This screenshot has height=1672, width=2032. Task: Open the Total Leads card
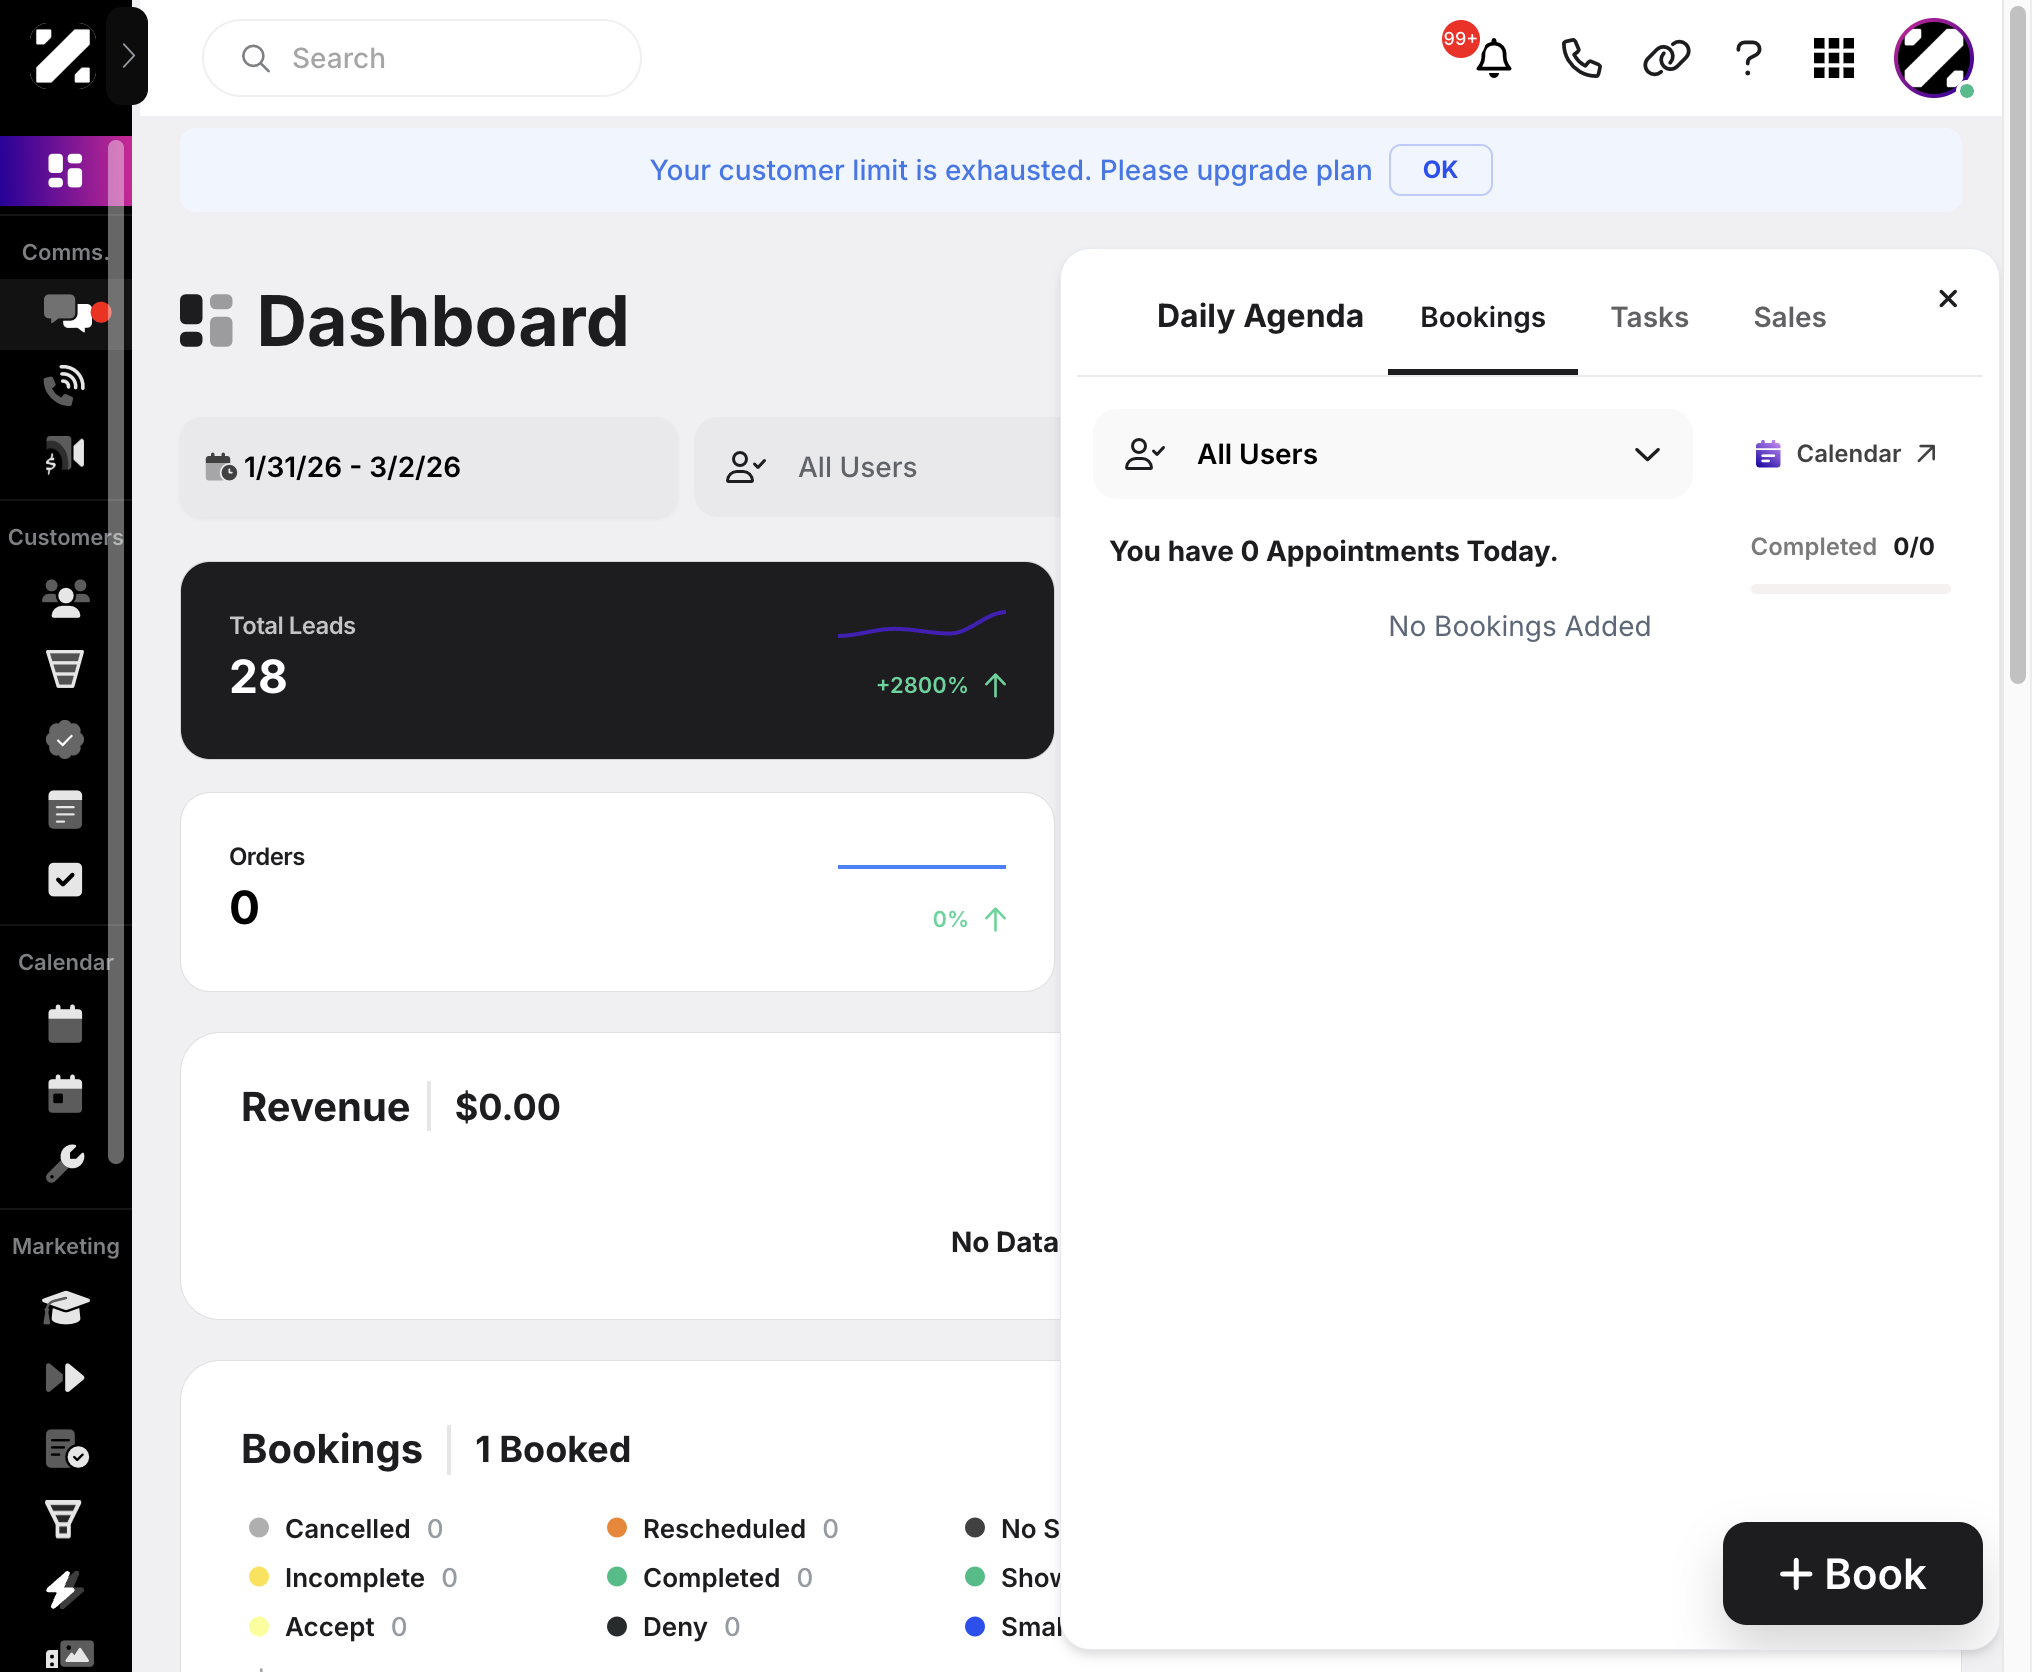click(x=617, y=660)
